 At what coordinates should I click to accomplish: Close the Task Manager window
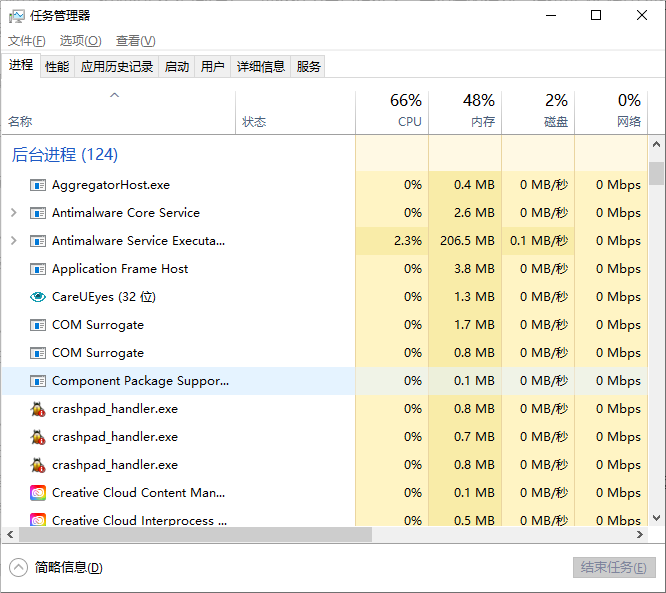click(x=642, y=16)
